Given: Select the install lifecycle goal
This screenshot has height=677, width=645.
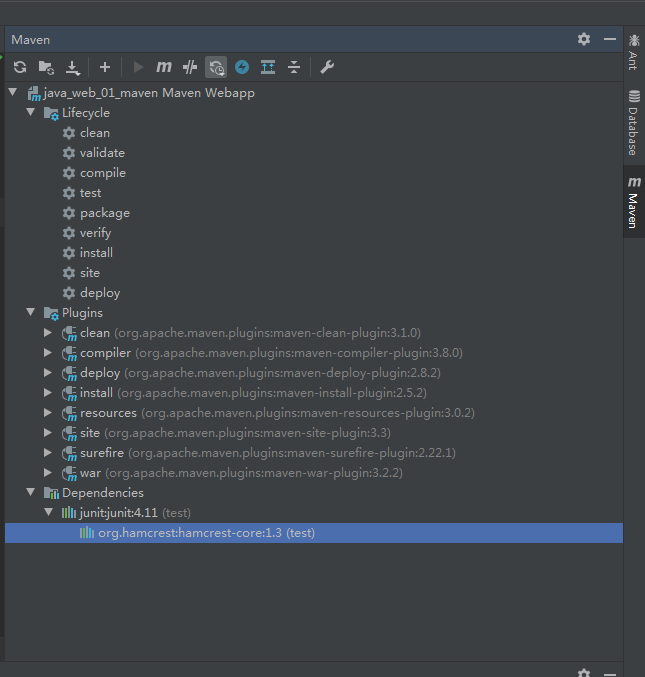Looking at the screenshot, I should point(96,253).
